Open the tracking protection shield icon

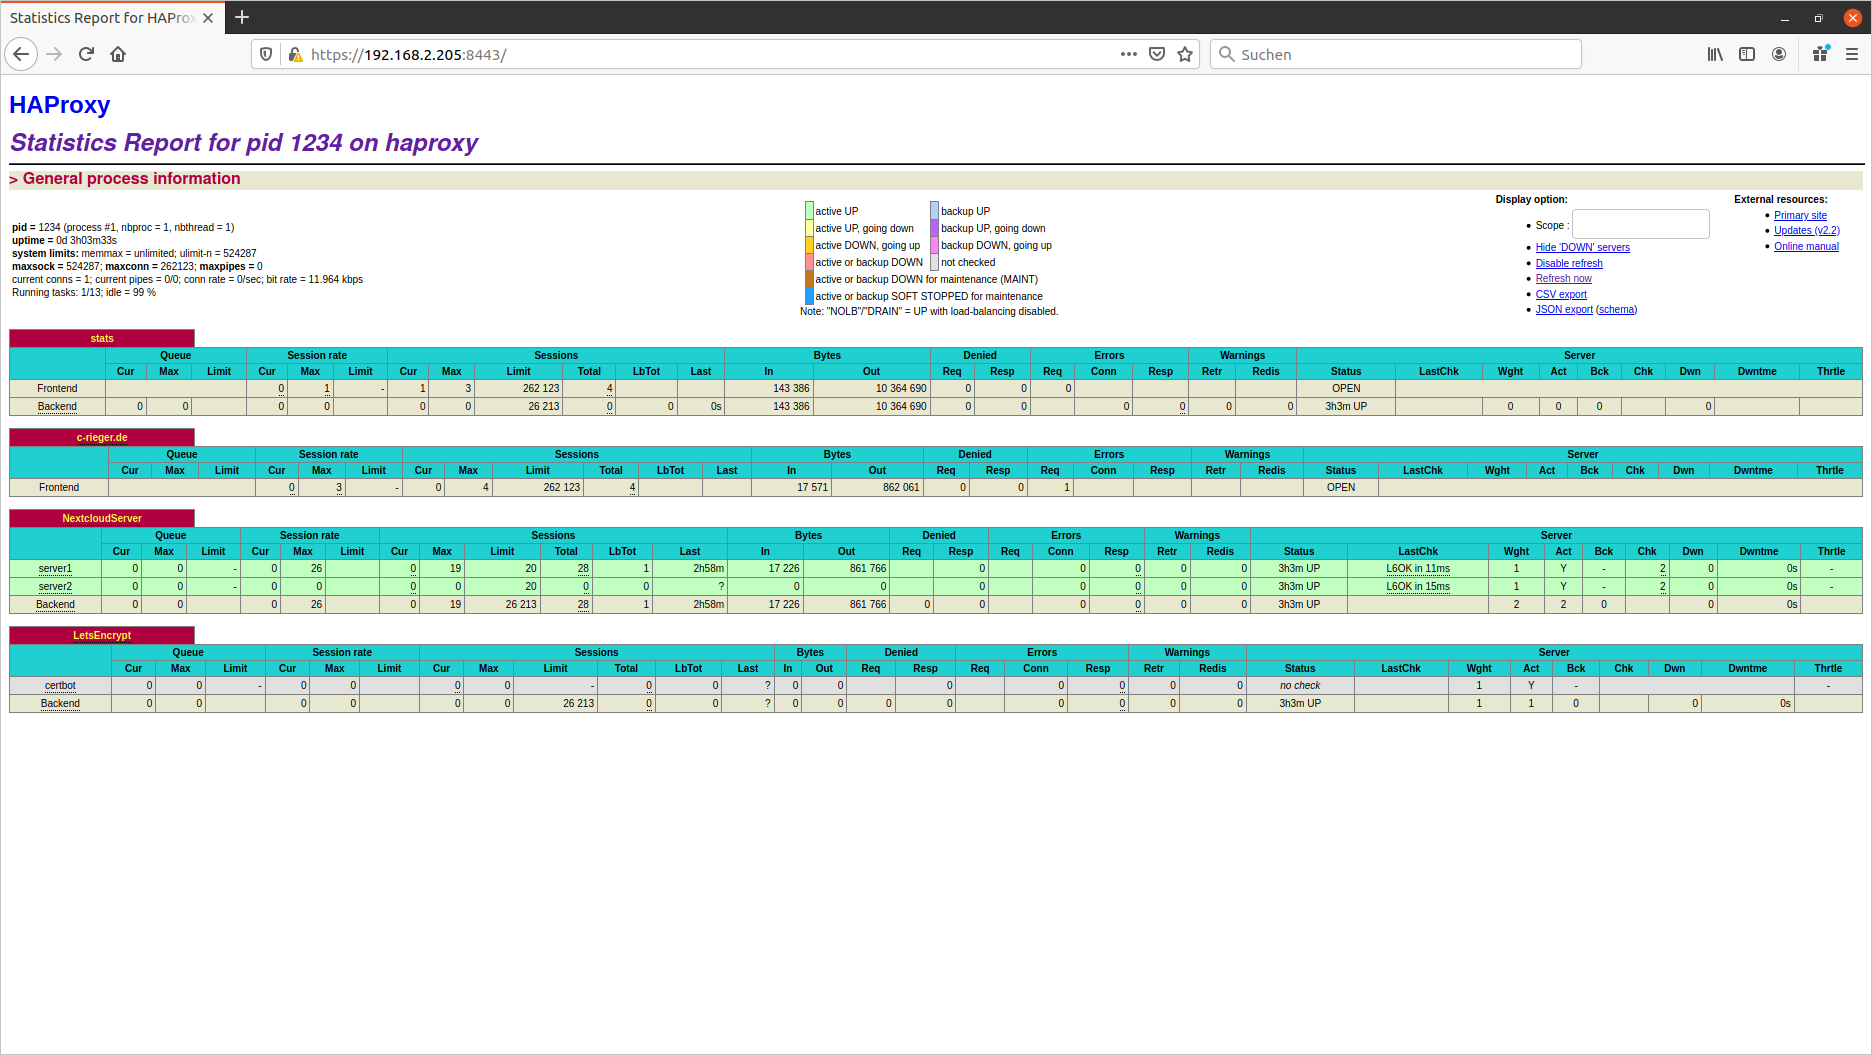coord(266,54)
